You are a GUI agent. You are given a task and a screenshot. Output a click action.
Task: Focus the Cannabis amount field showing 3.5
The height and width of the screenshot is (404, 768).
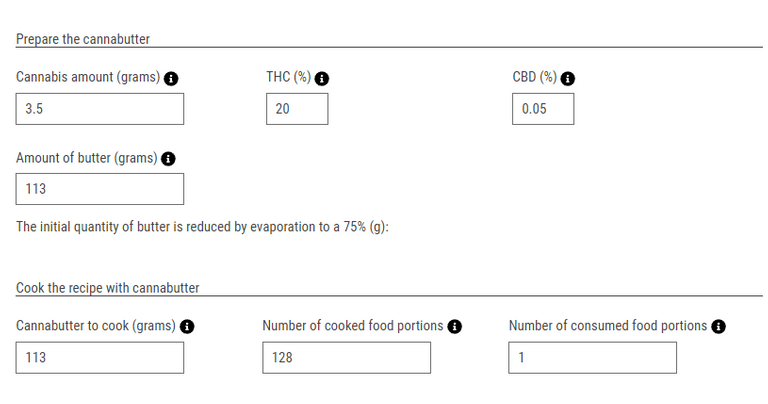(100, 109)
